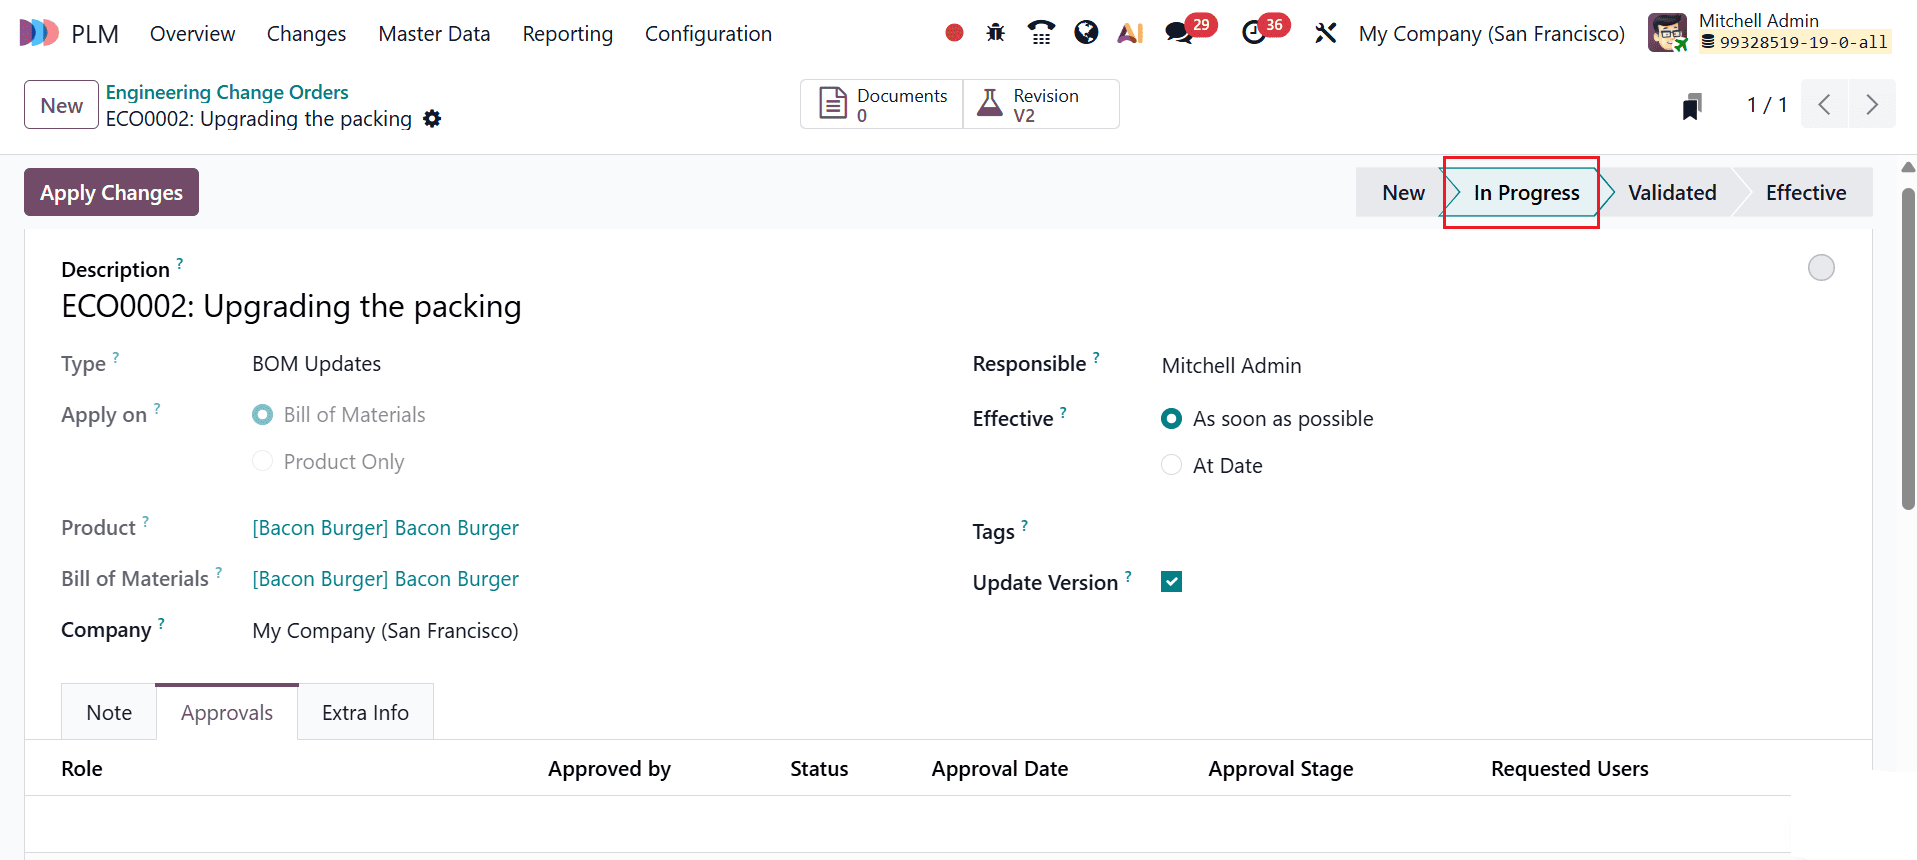Click the pager counter 1 / 1
1917x860 pixels.
(x=1766, y=105)
